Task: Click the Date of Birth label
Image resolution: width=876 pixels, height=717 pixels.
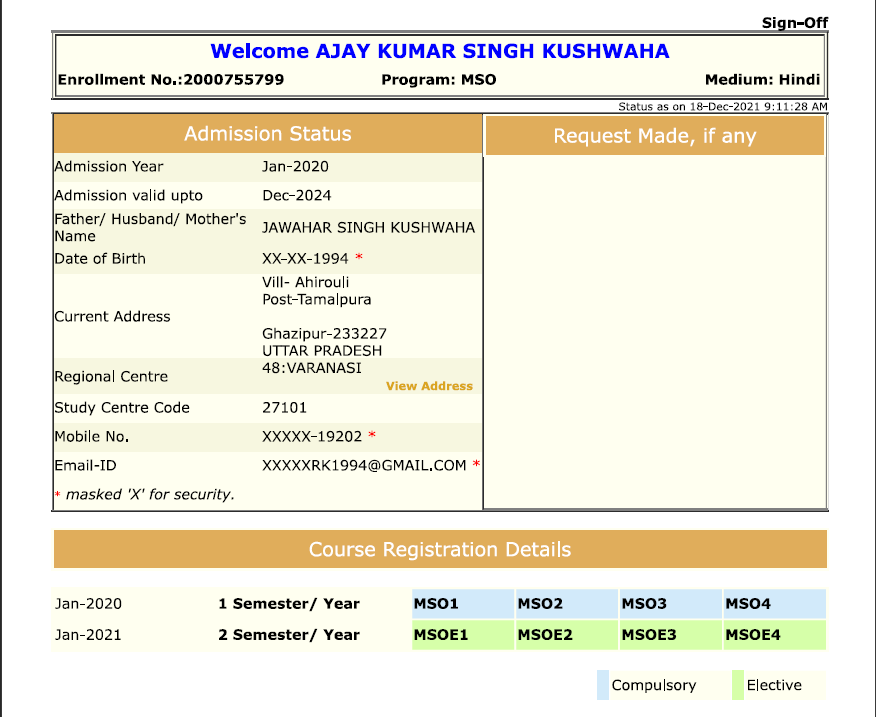Action: point(100,259)
